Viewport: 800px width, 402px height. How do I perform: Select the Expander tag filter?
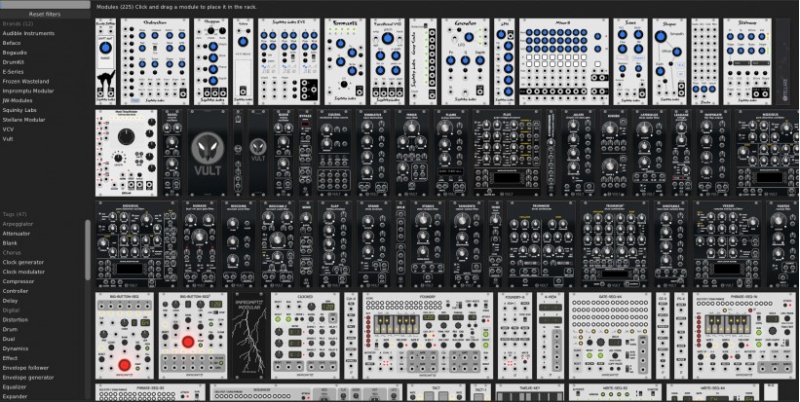tap(15, 396)
